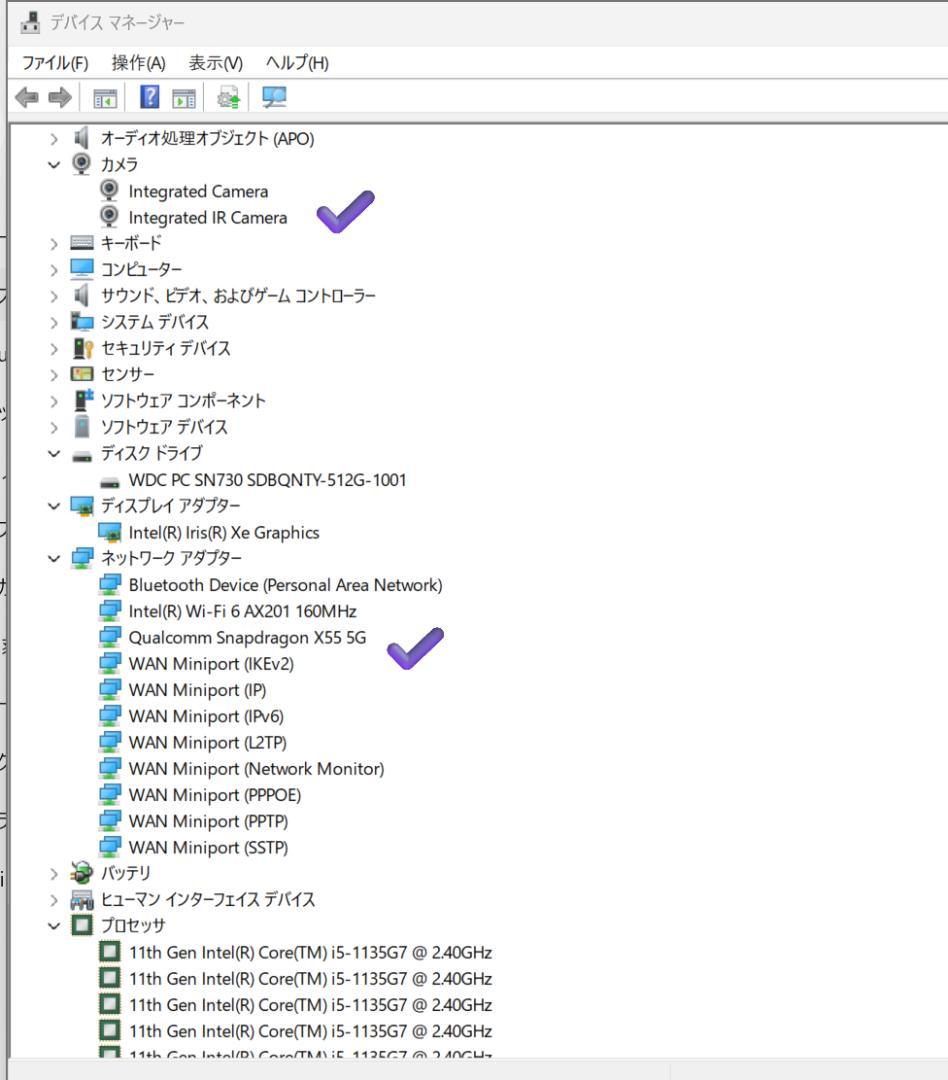Select Intel(R) Iris(R) Xe Graphics

click(224, 532)
